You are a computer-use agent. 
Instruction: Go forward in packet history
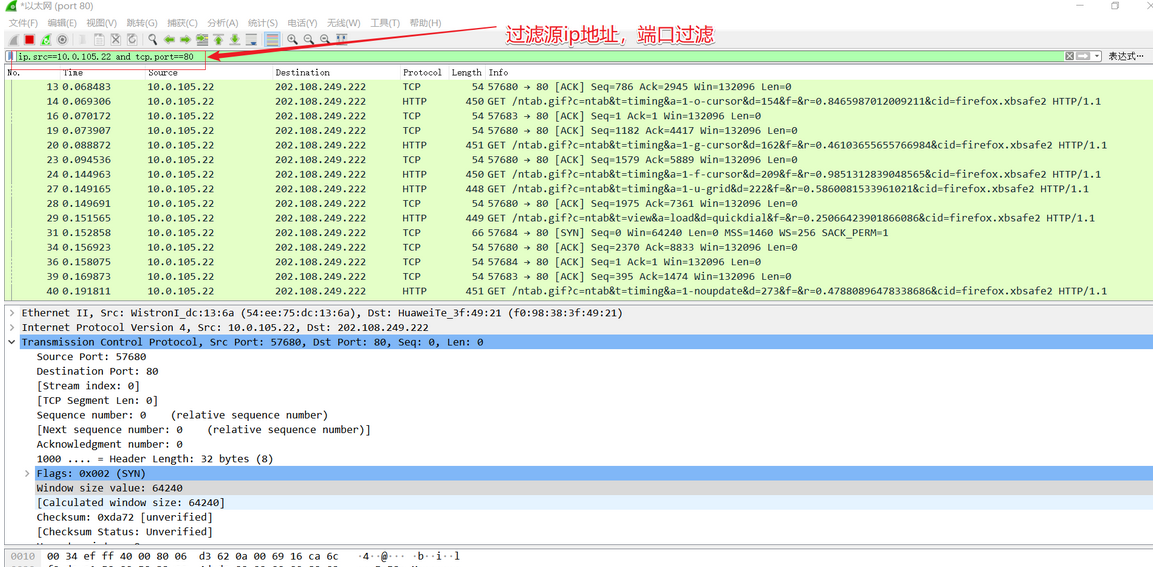[x=185, y=39]
